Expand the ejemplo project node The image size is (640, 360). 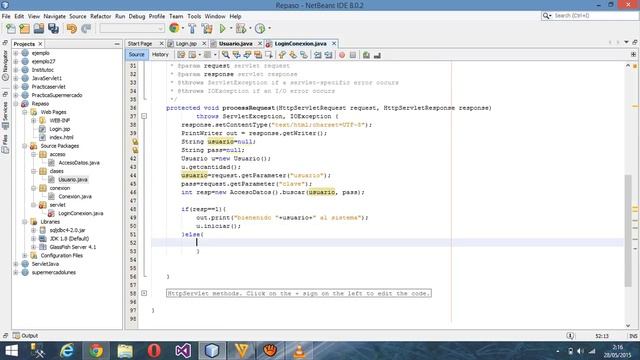(x=16, y=53)
